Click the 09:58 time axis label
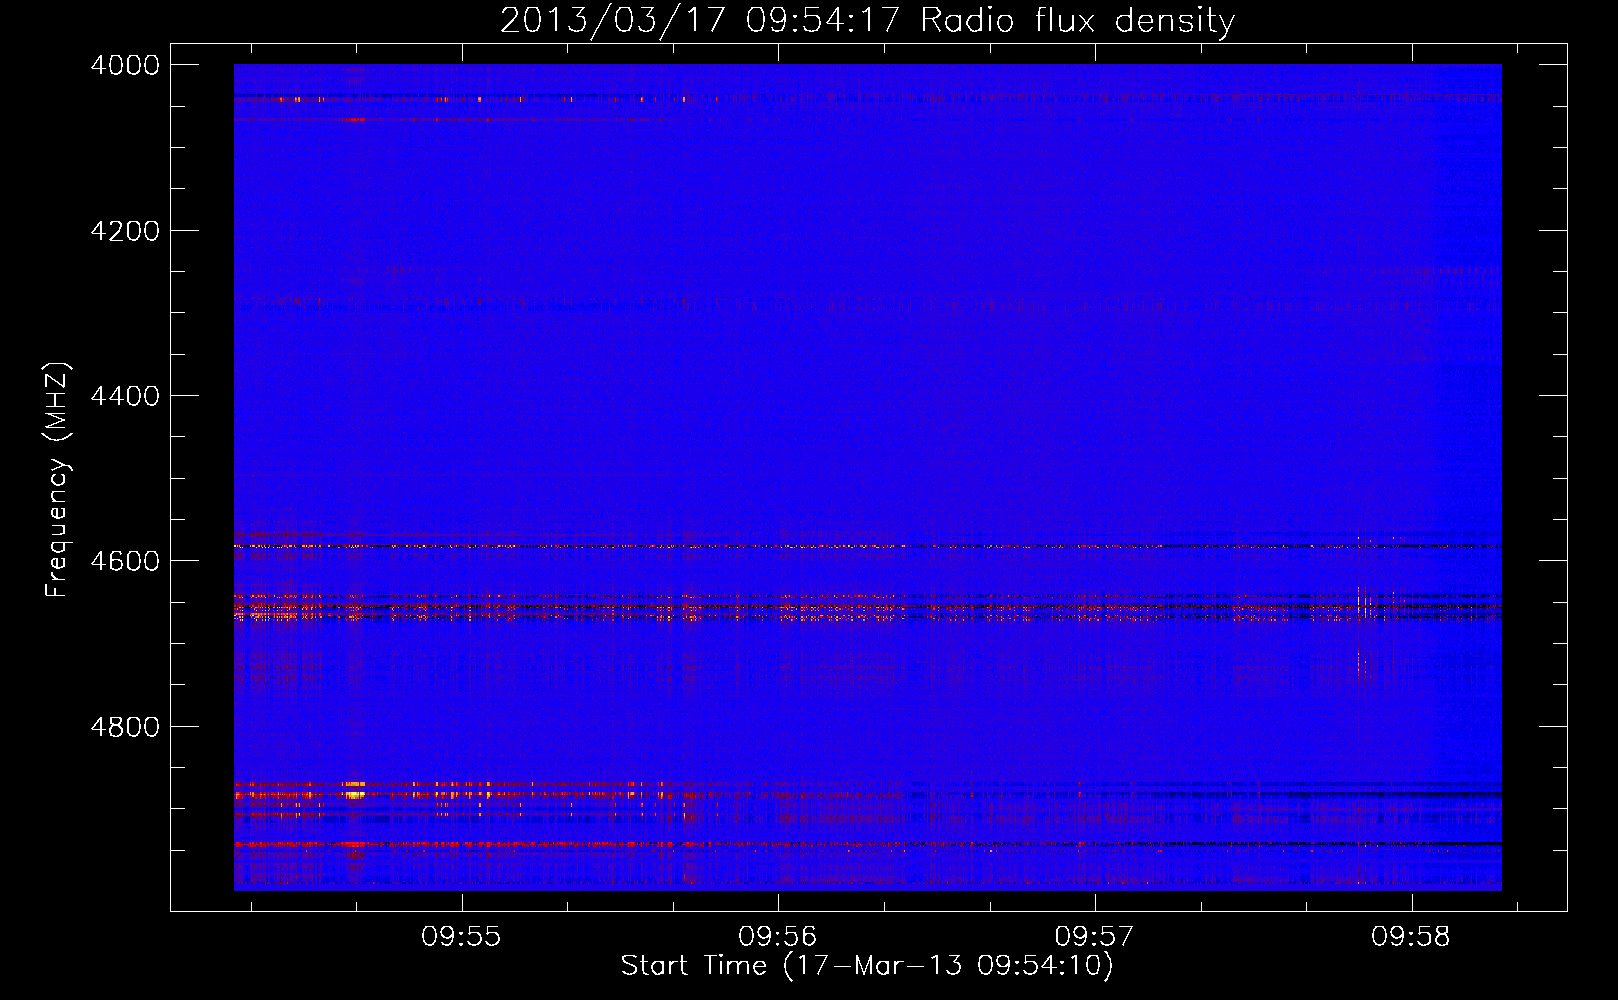Viewport: 1618px width, 1000px height. click(x=1411, y=937)
